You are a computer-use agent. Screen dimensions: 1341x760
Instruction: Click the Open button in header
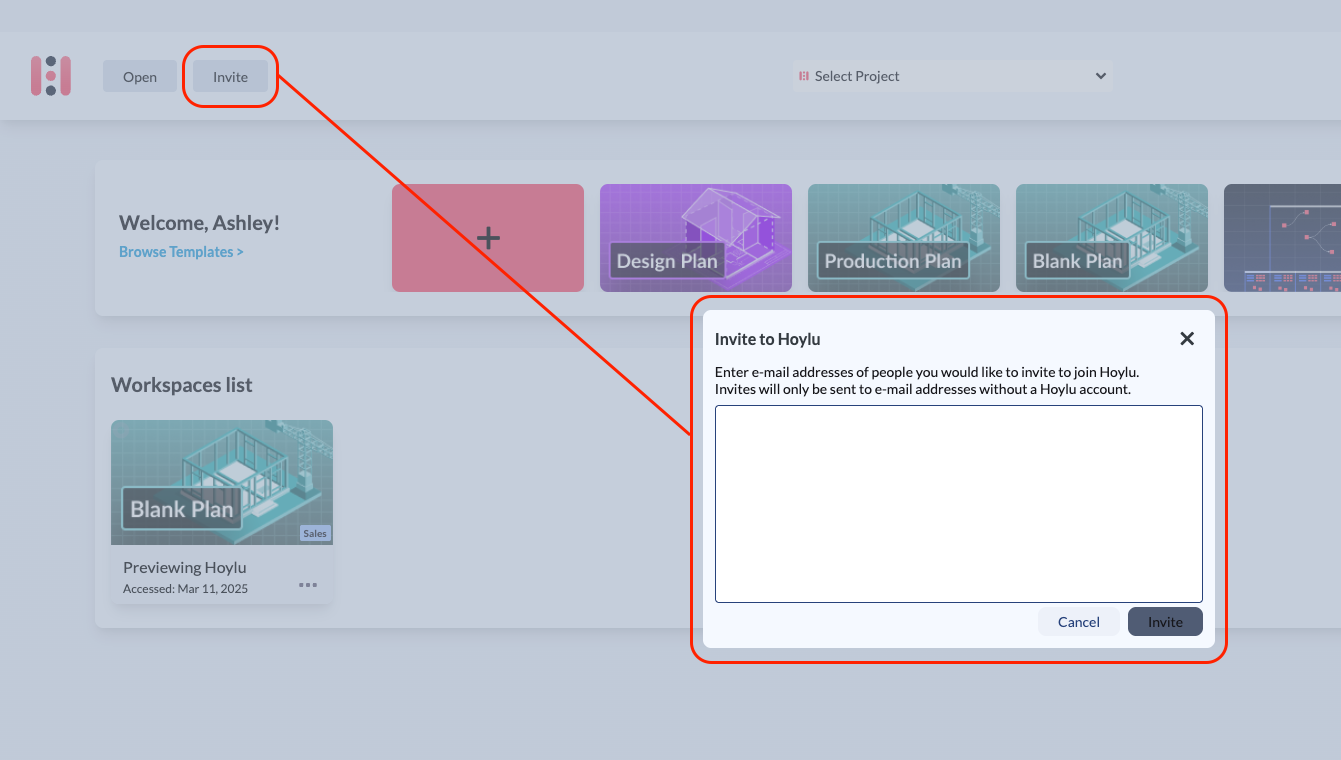[140, 76]
